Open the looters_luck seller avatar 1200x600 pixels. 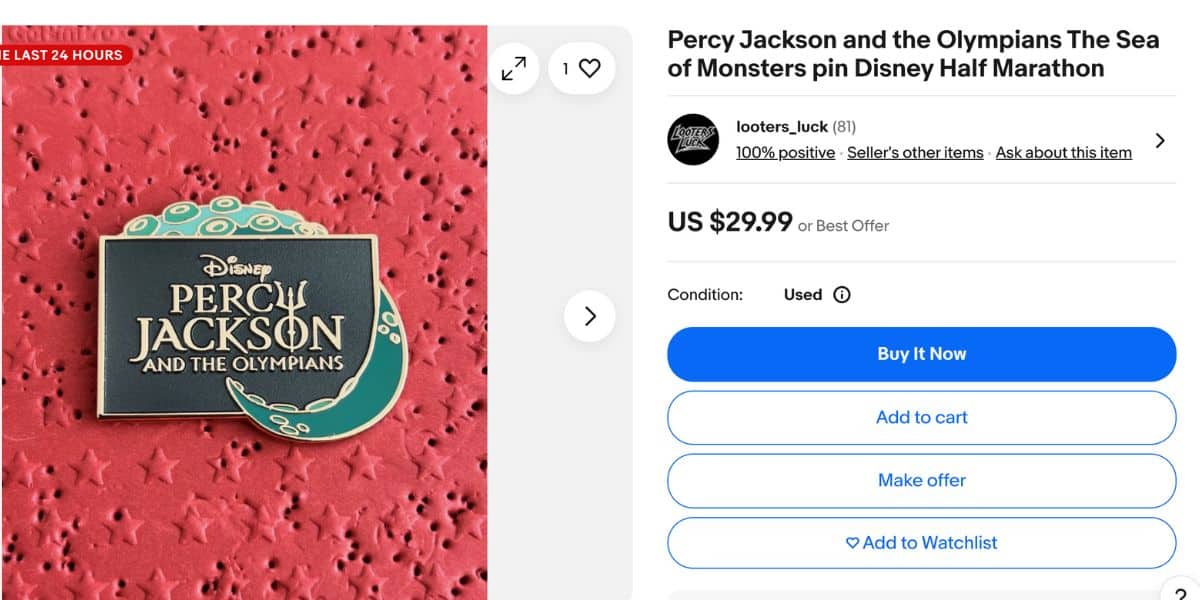pos(693,139)
